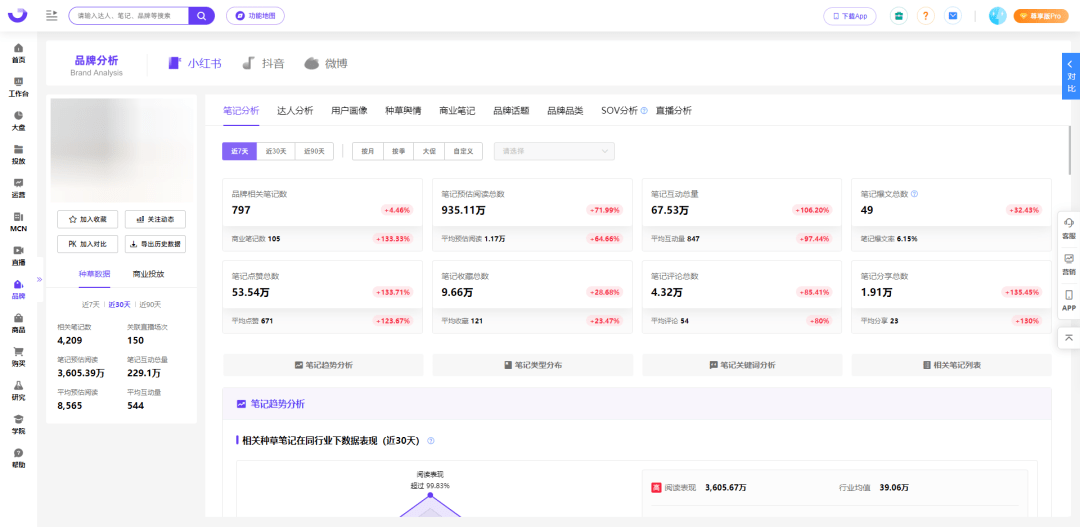This screenshot has height=527, width=1080.
Task: Open 商品 products in sidebar
Action: pos(19,323)
